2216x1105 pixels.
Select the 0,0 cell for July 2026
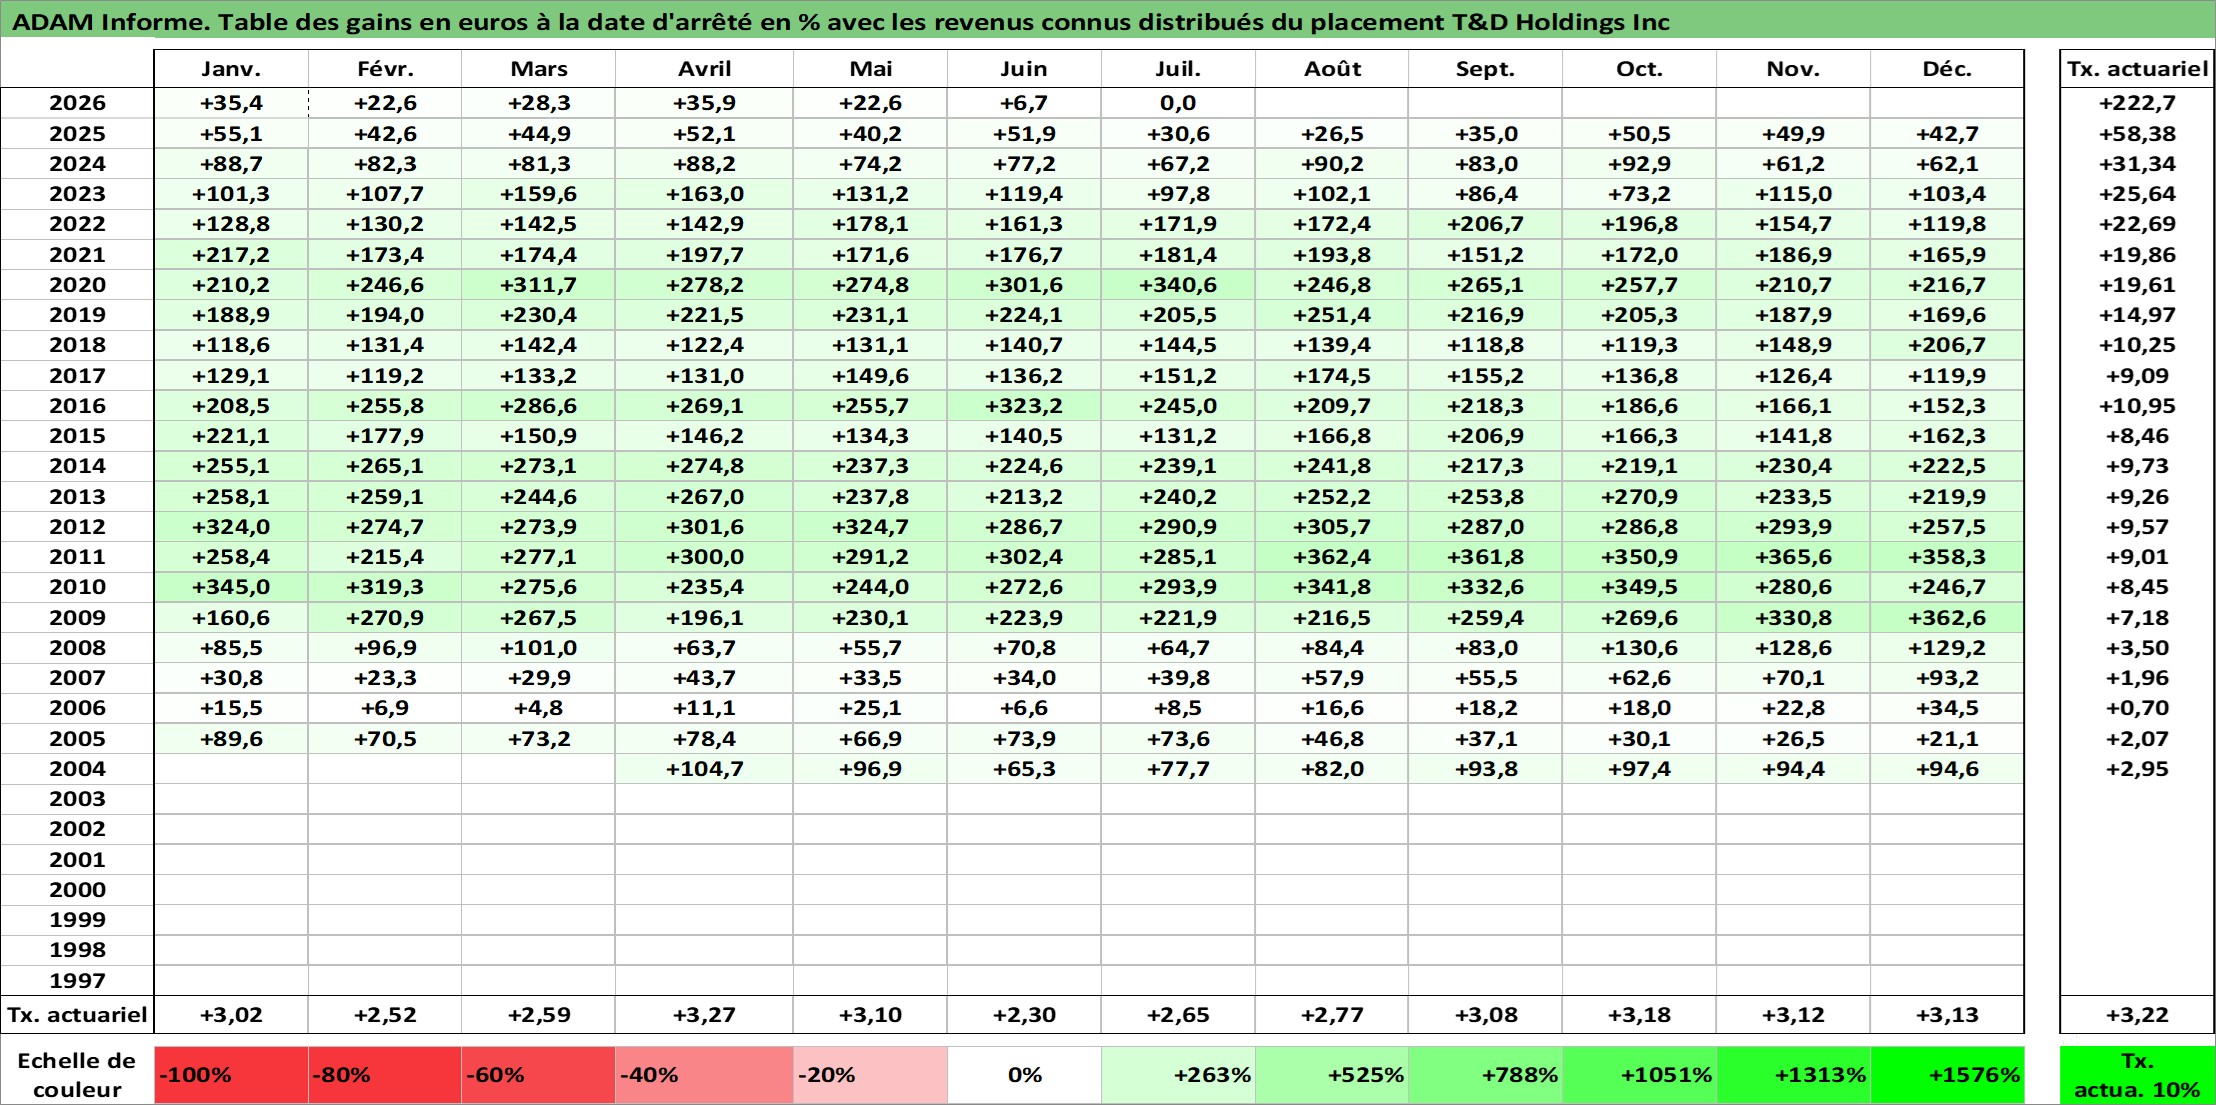[1178, 103]
